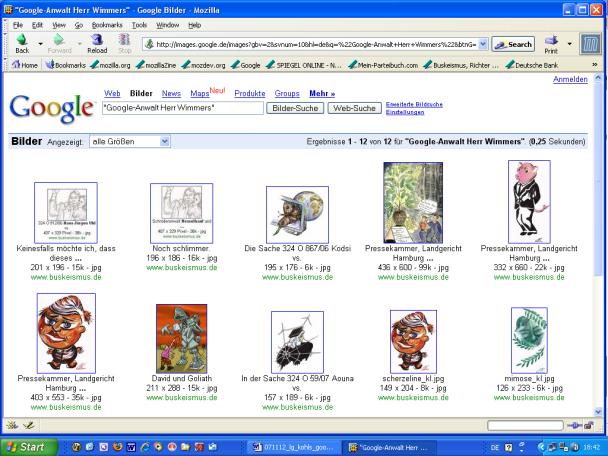608x456 pixels.
Task: Open the Windows Start menu
Action: tap(29, 447)
